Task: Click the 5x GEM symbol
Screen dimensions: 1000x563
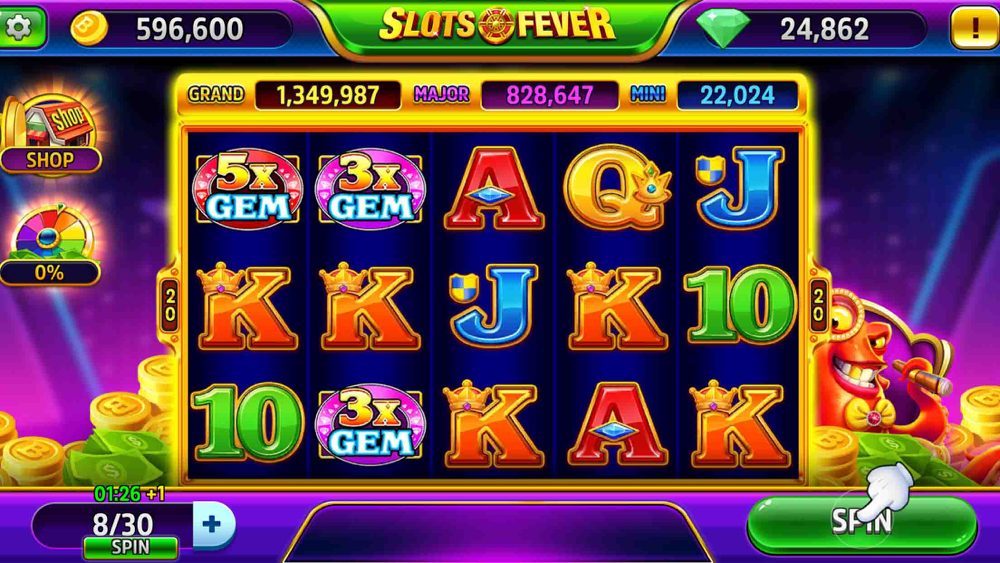Action: click(x=247, y=189)
